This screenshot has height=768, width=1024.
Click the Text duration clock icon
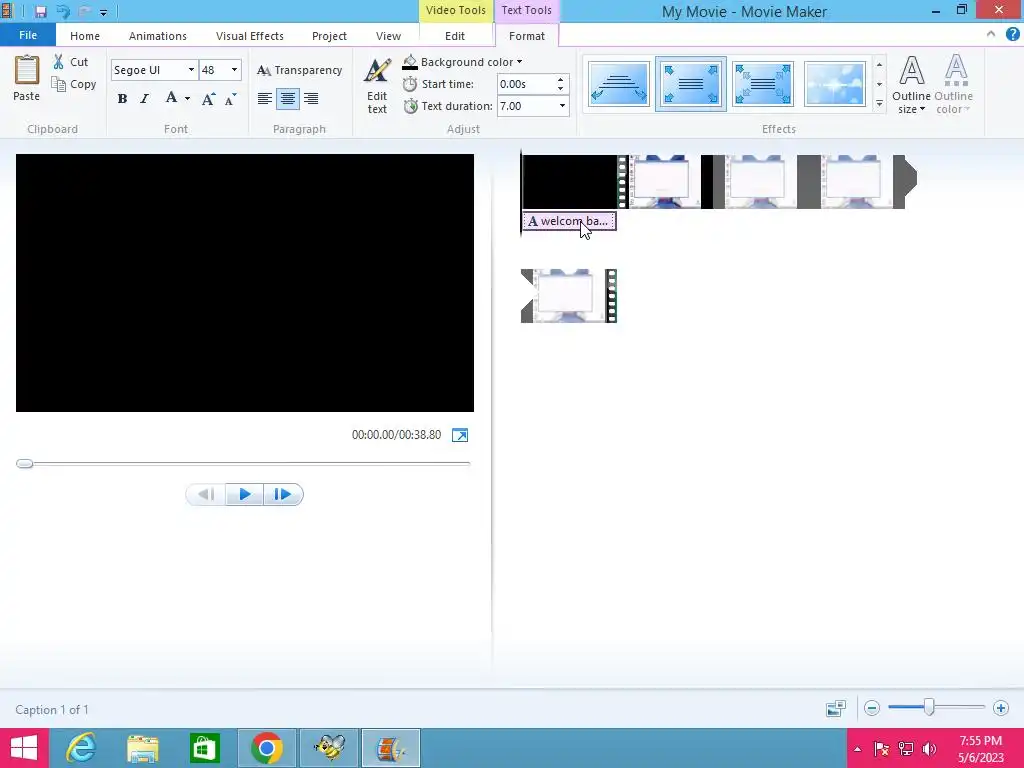(410, 106)
